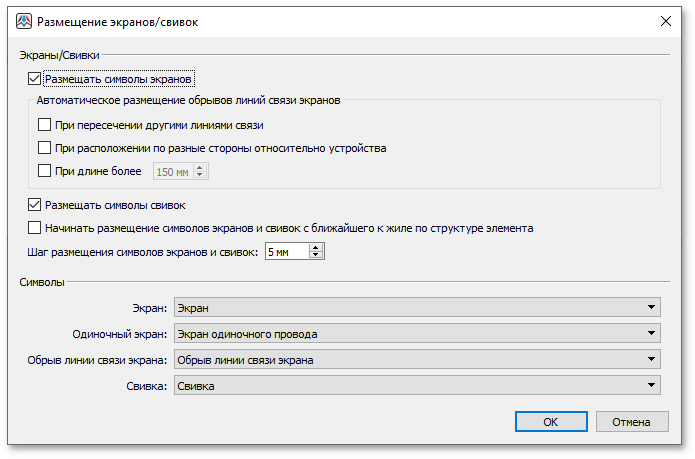Click the Размещать символы экранов label text

coord(119,78)
